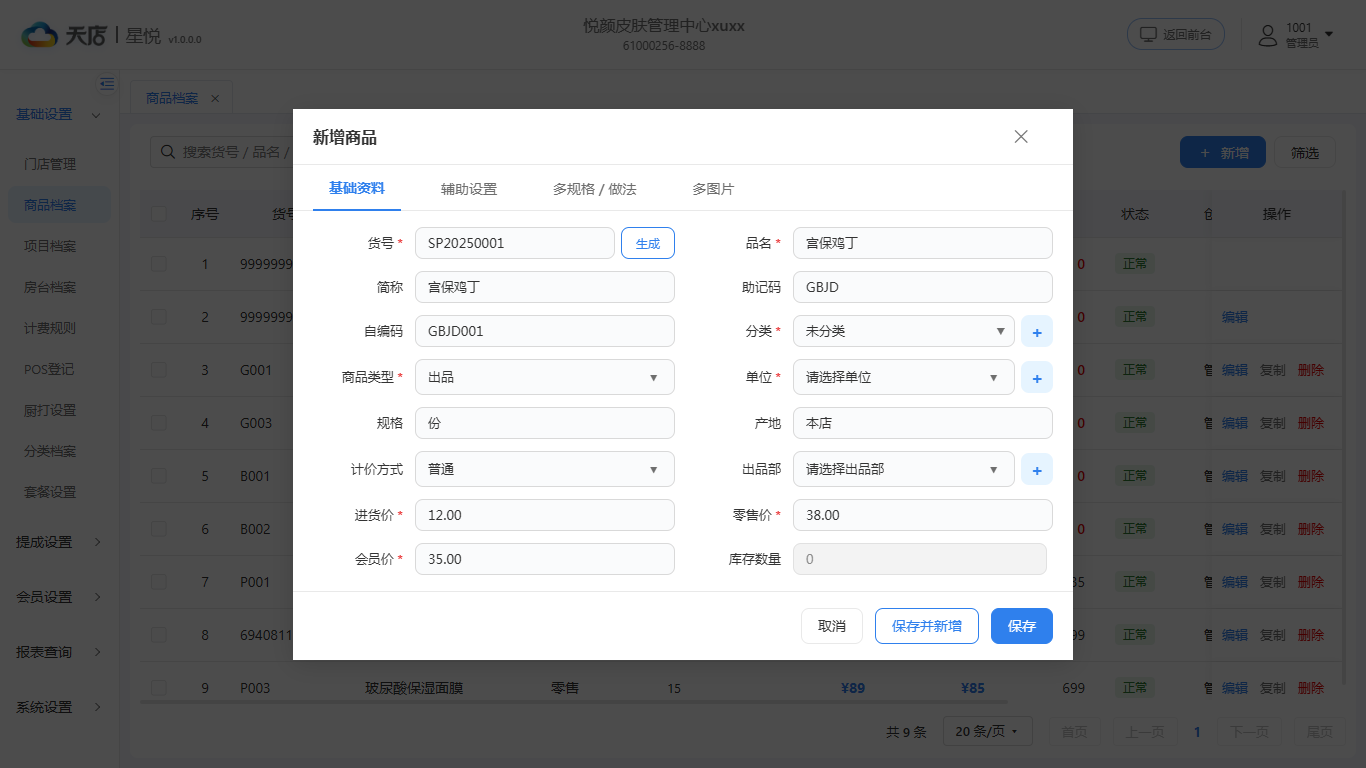Open the 20条/页 page size dropdown
Screen dimensions: 1366x768
tap(987, 731)
